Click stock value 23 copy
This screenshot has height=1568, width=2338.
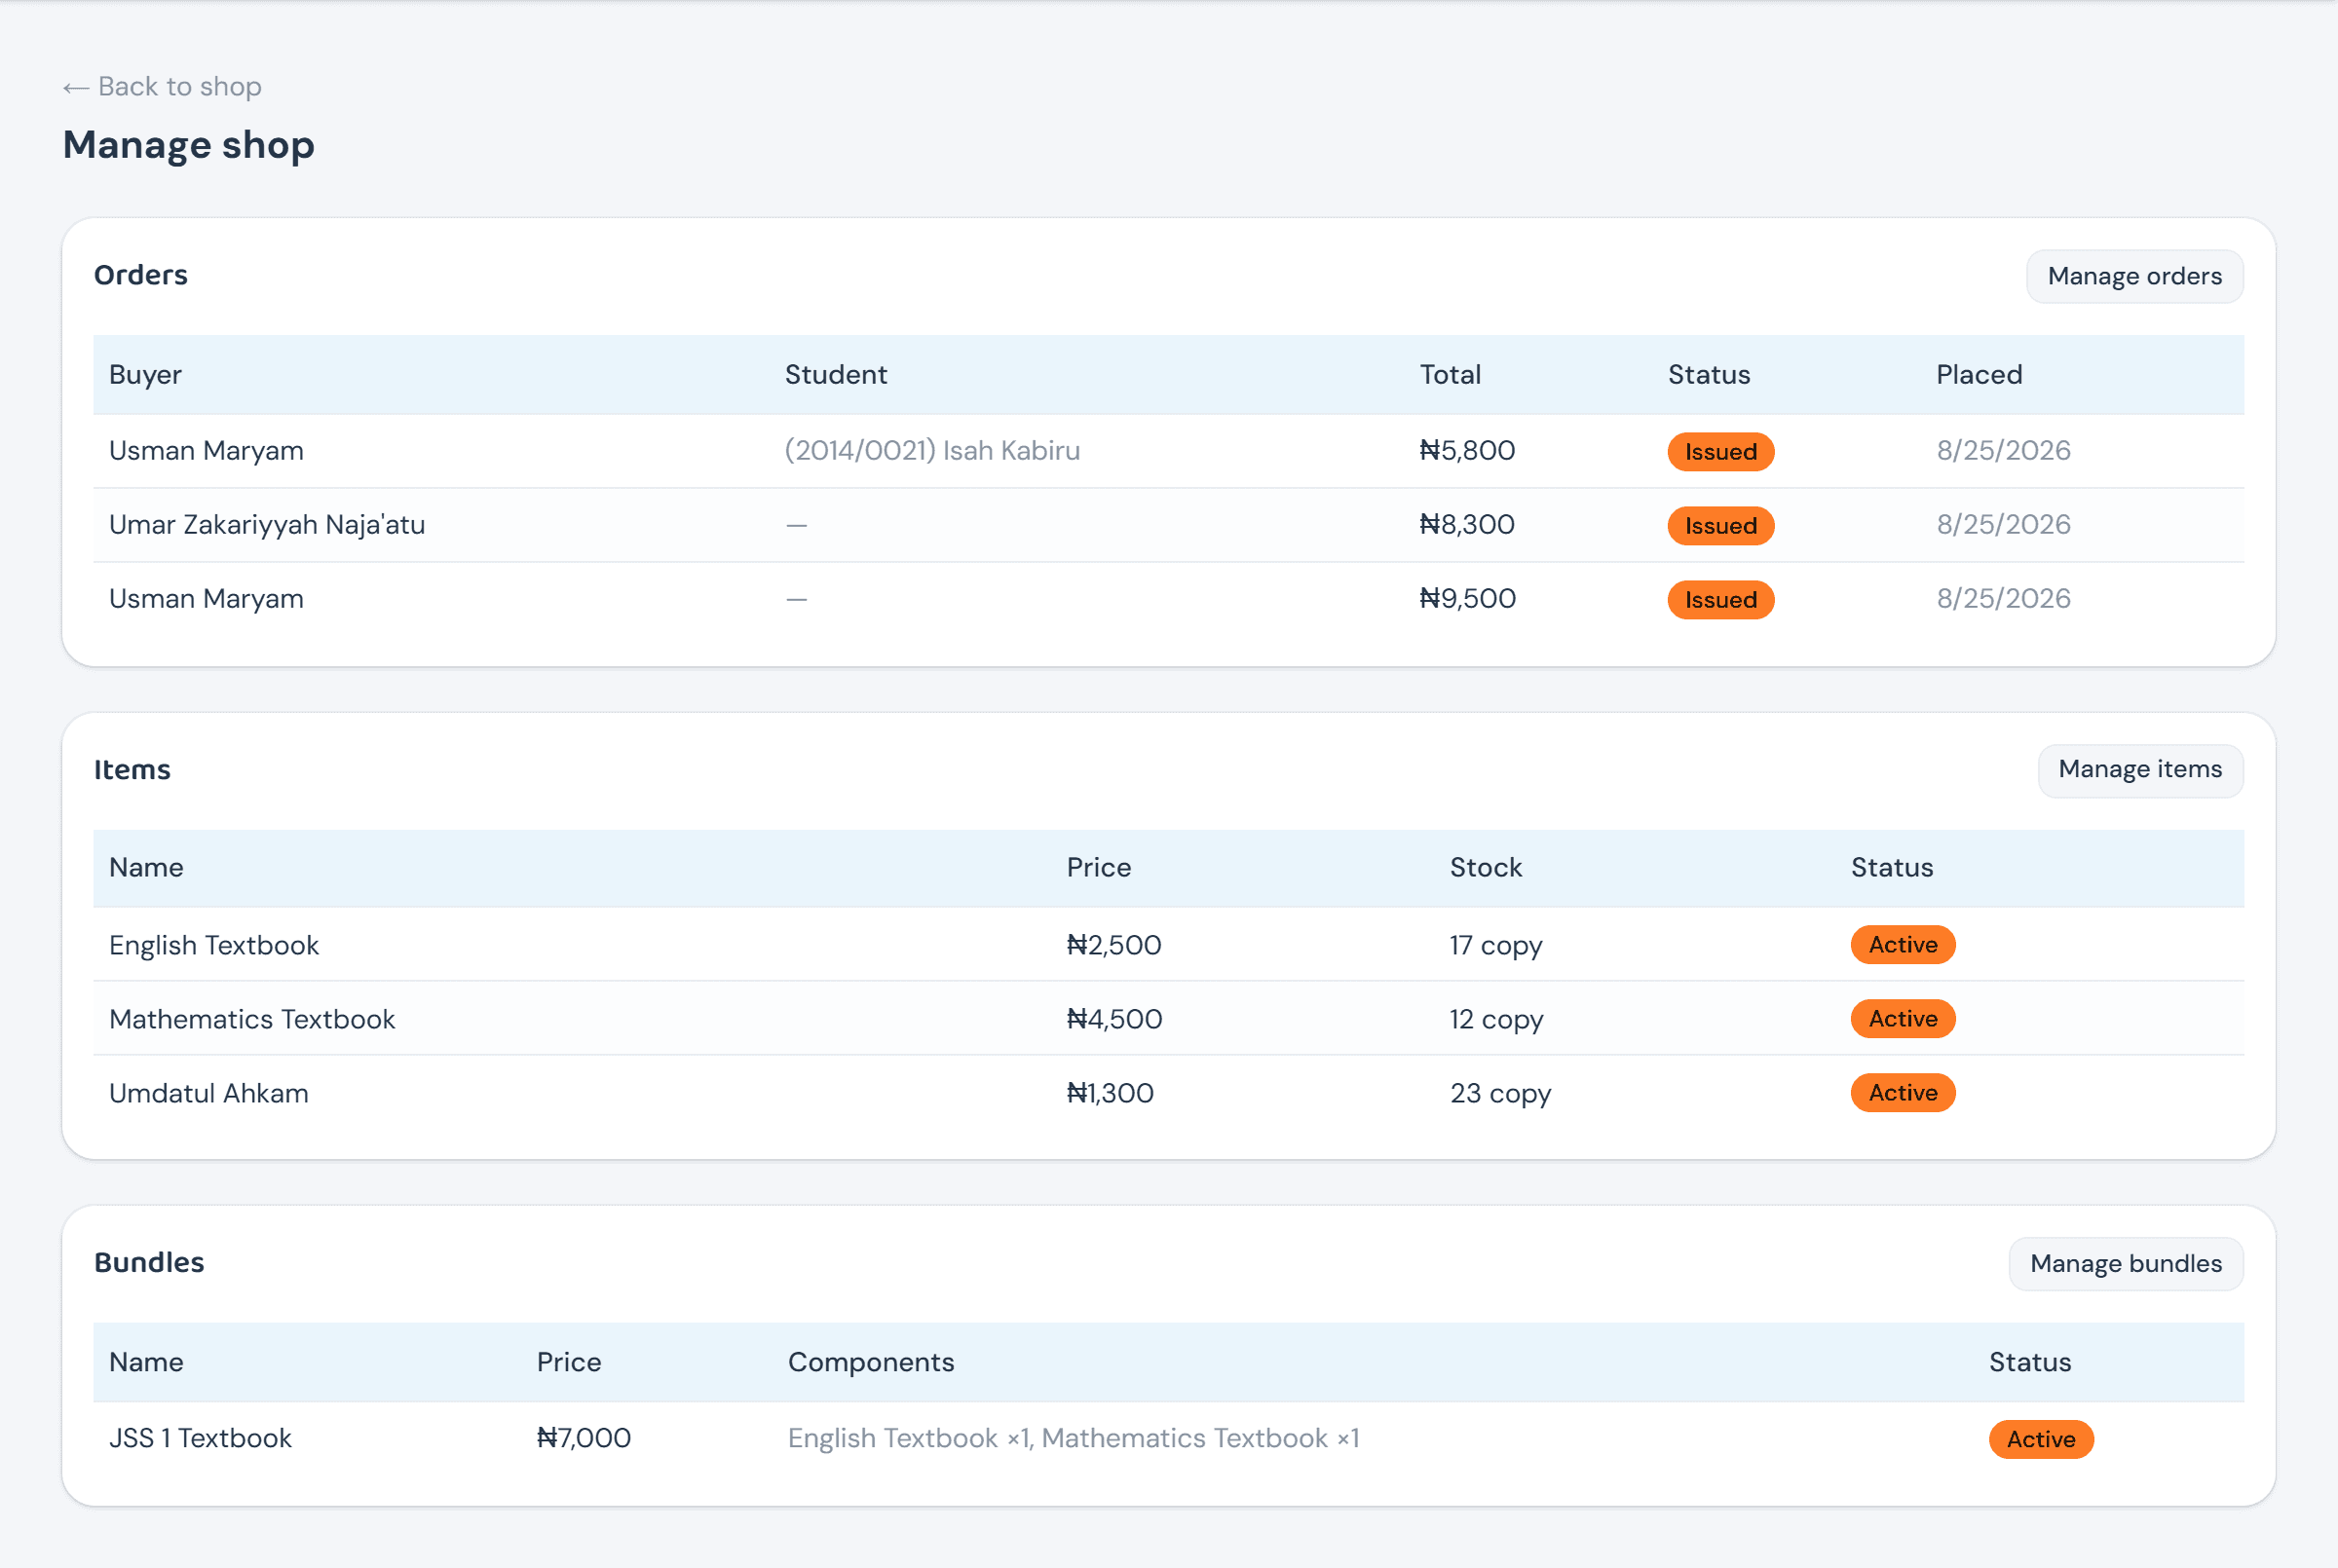(1500, 1093)
